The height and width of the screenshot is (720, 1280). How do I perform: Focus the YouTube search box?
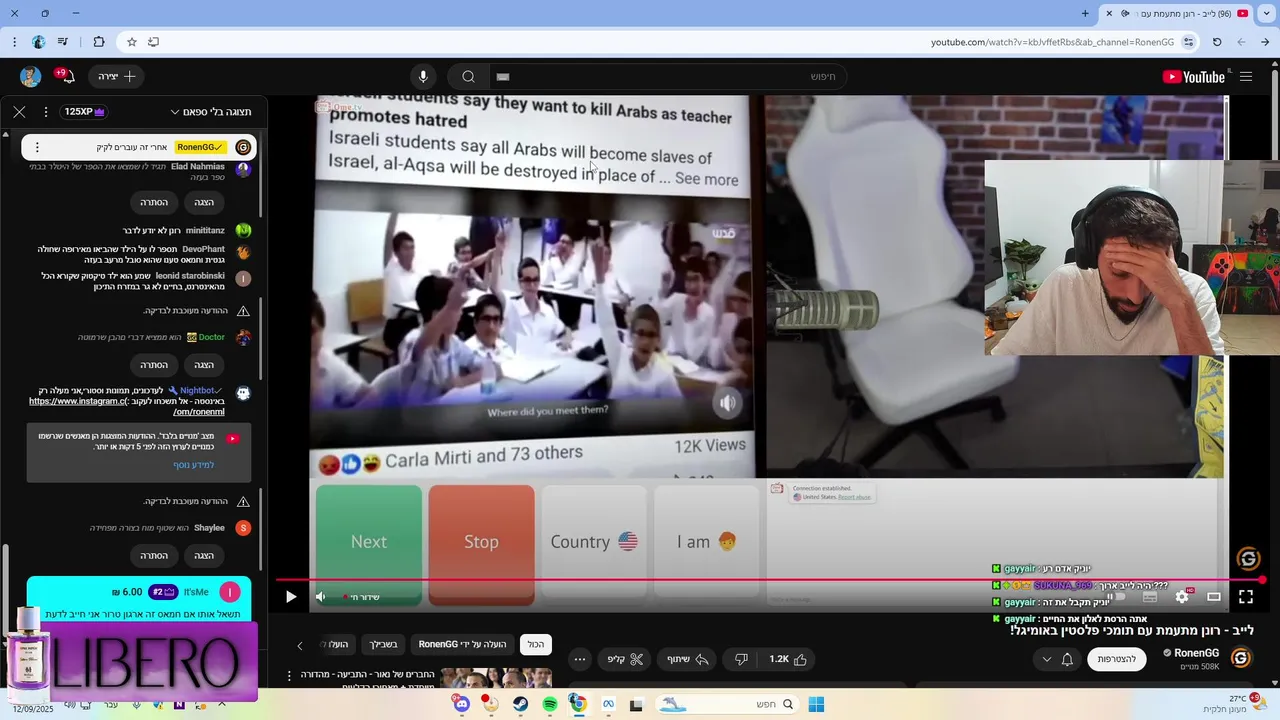click(667, 77)
